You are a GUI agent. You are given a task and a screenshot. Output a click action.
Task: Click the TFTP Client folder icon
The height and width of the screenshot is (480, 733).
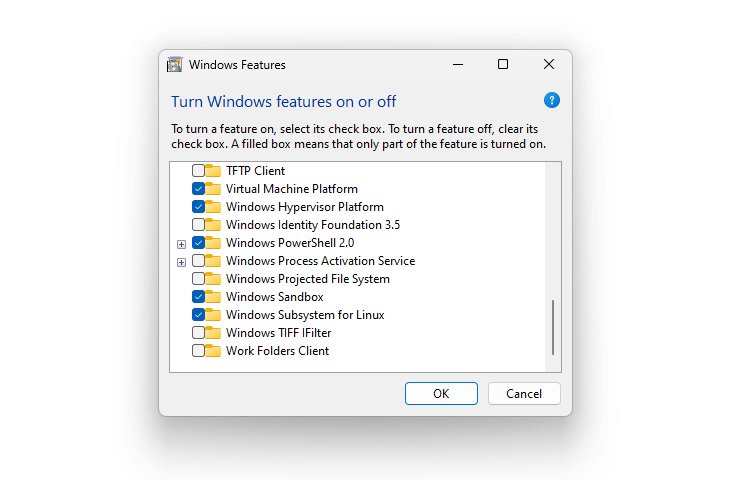pos(213,171)
